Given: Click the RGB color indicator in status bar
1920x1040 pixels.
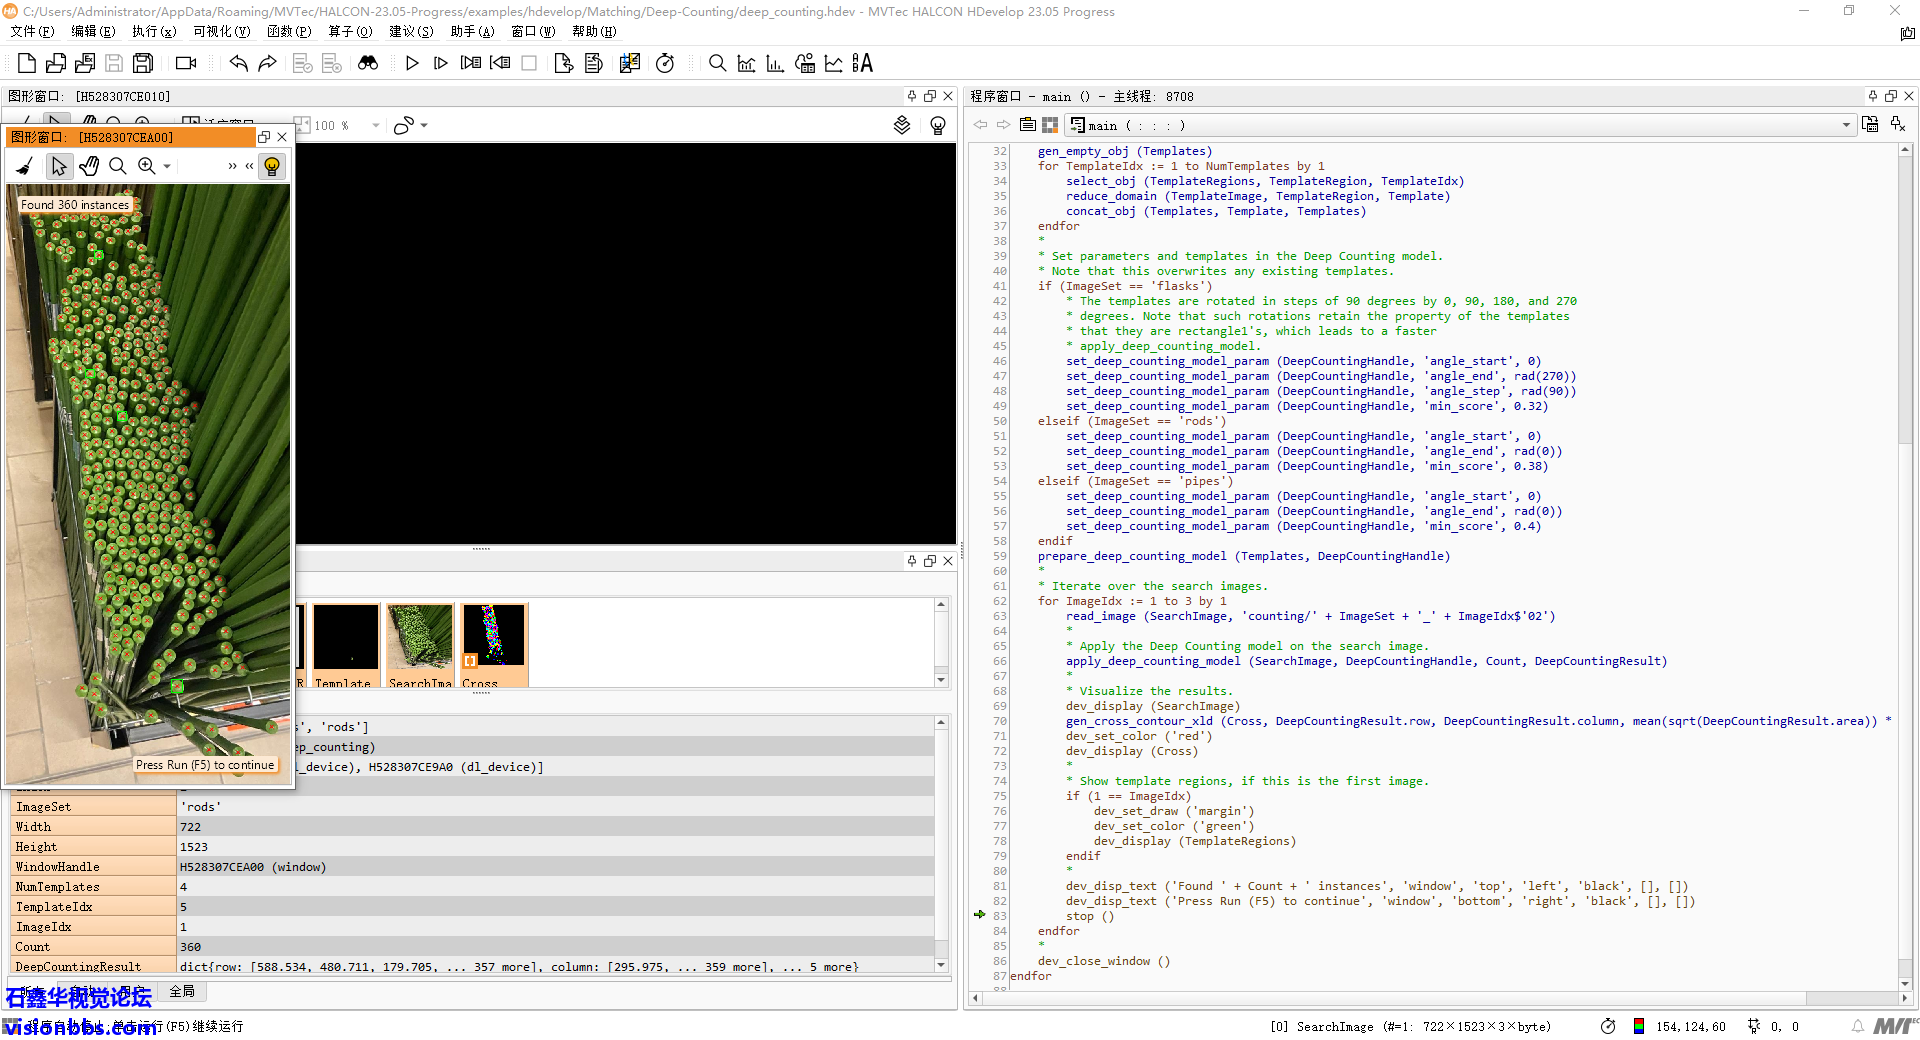Looking at the screenshot, I should point(1639,1026).
